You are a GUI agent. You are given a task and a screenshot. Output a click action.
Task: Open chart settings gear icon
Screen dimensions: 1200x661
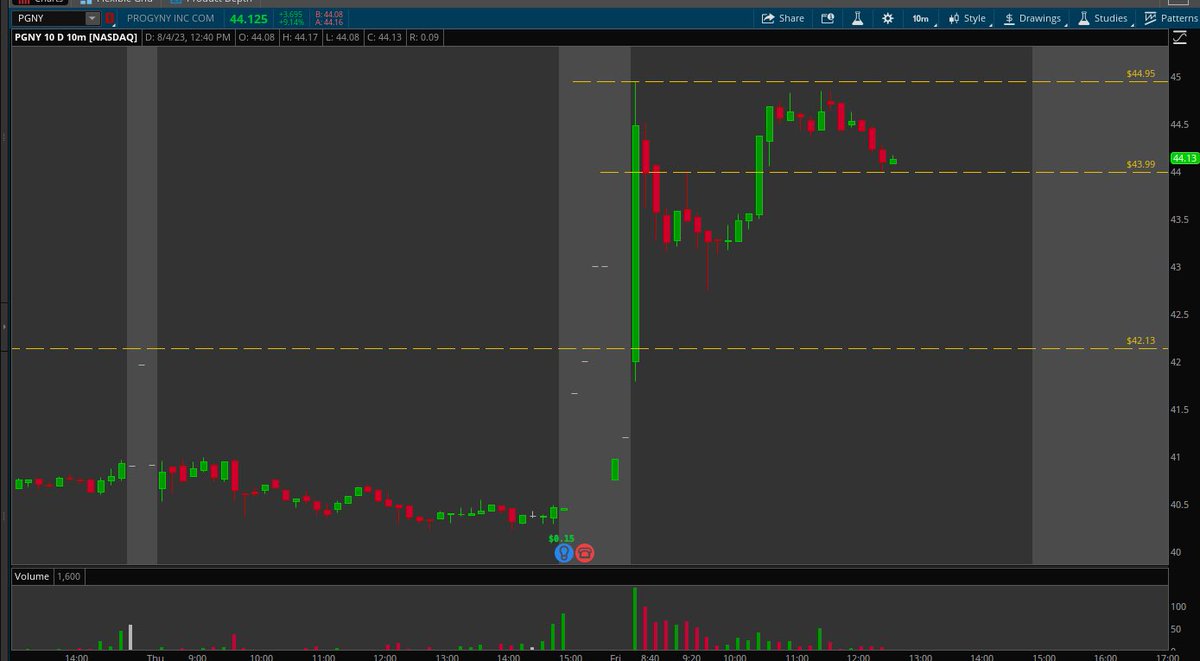click(888, 18)
